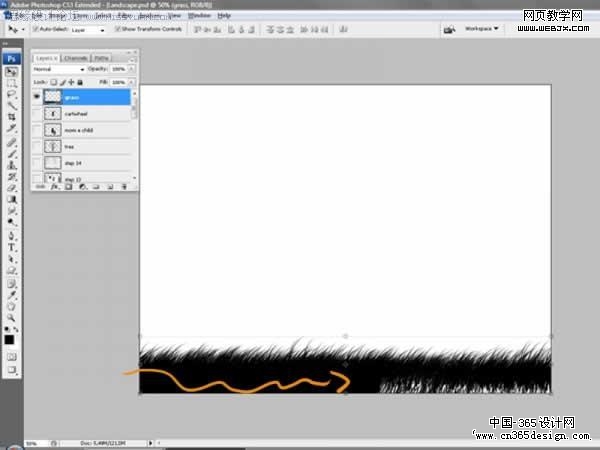This screenshot has width=600, height=450.
Task: Open the Layers panel options menu
Action: (132, 59)
